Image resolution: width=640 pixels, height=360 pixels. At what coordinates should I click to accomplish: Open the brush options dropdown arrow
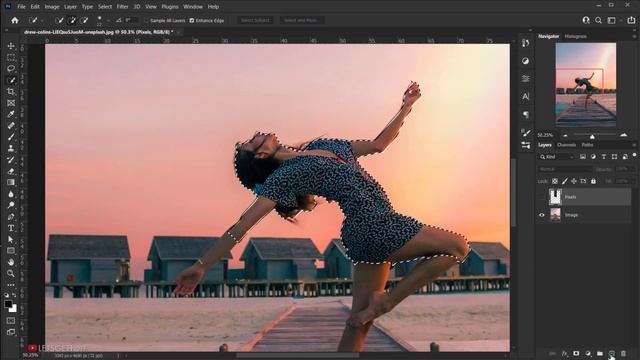point(108,20)
